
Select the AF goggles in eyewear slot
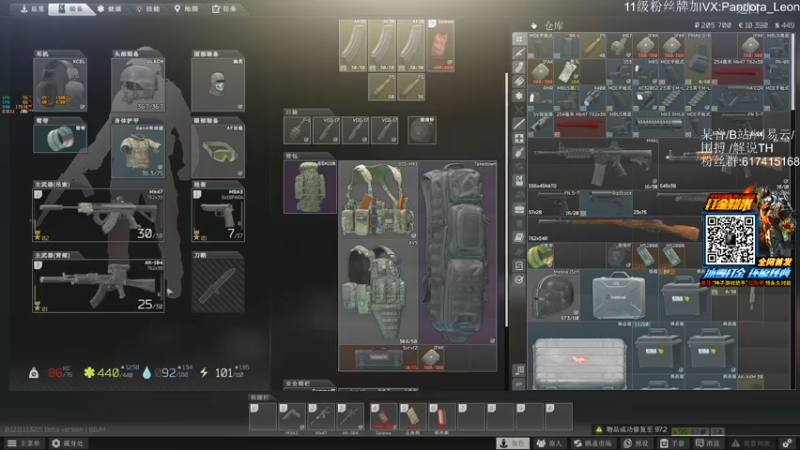pyautogui.click(x=218, y=151)
